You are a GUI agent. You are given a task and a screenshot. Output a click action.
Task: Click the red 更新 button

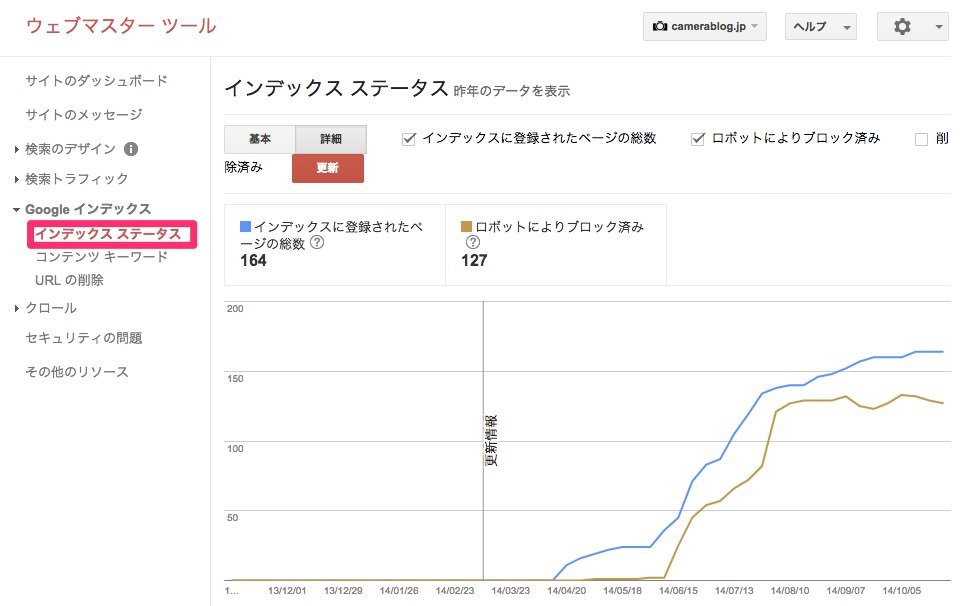[x=328, y=168]
